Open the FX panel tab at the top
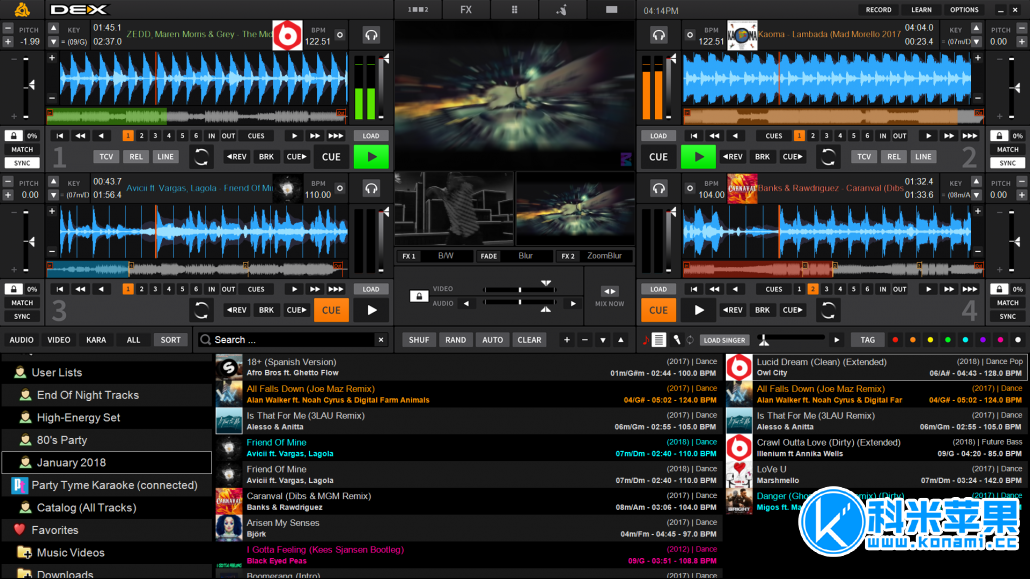 point(466,10)
